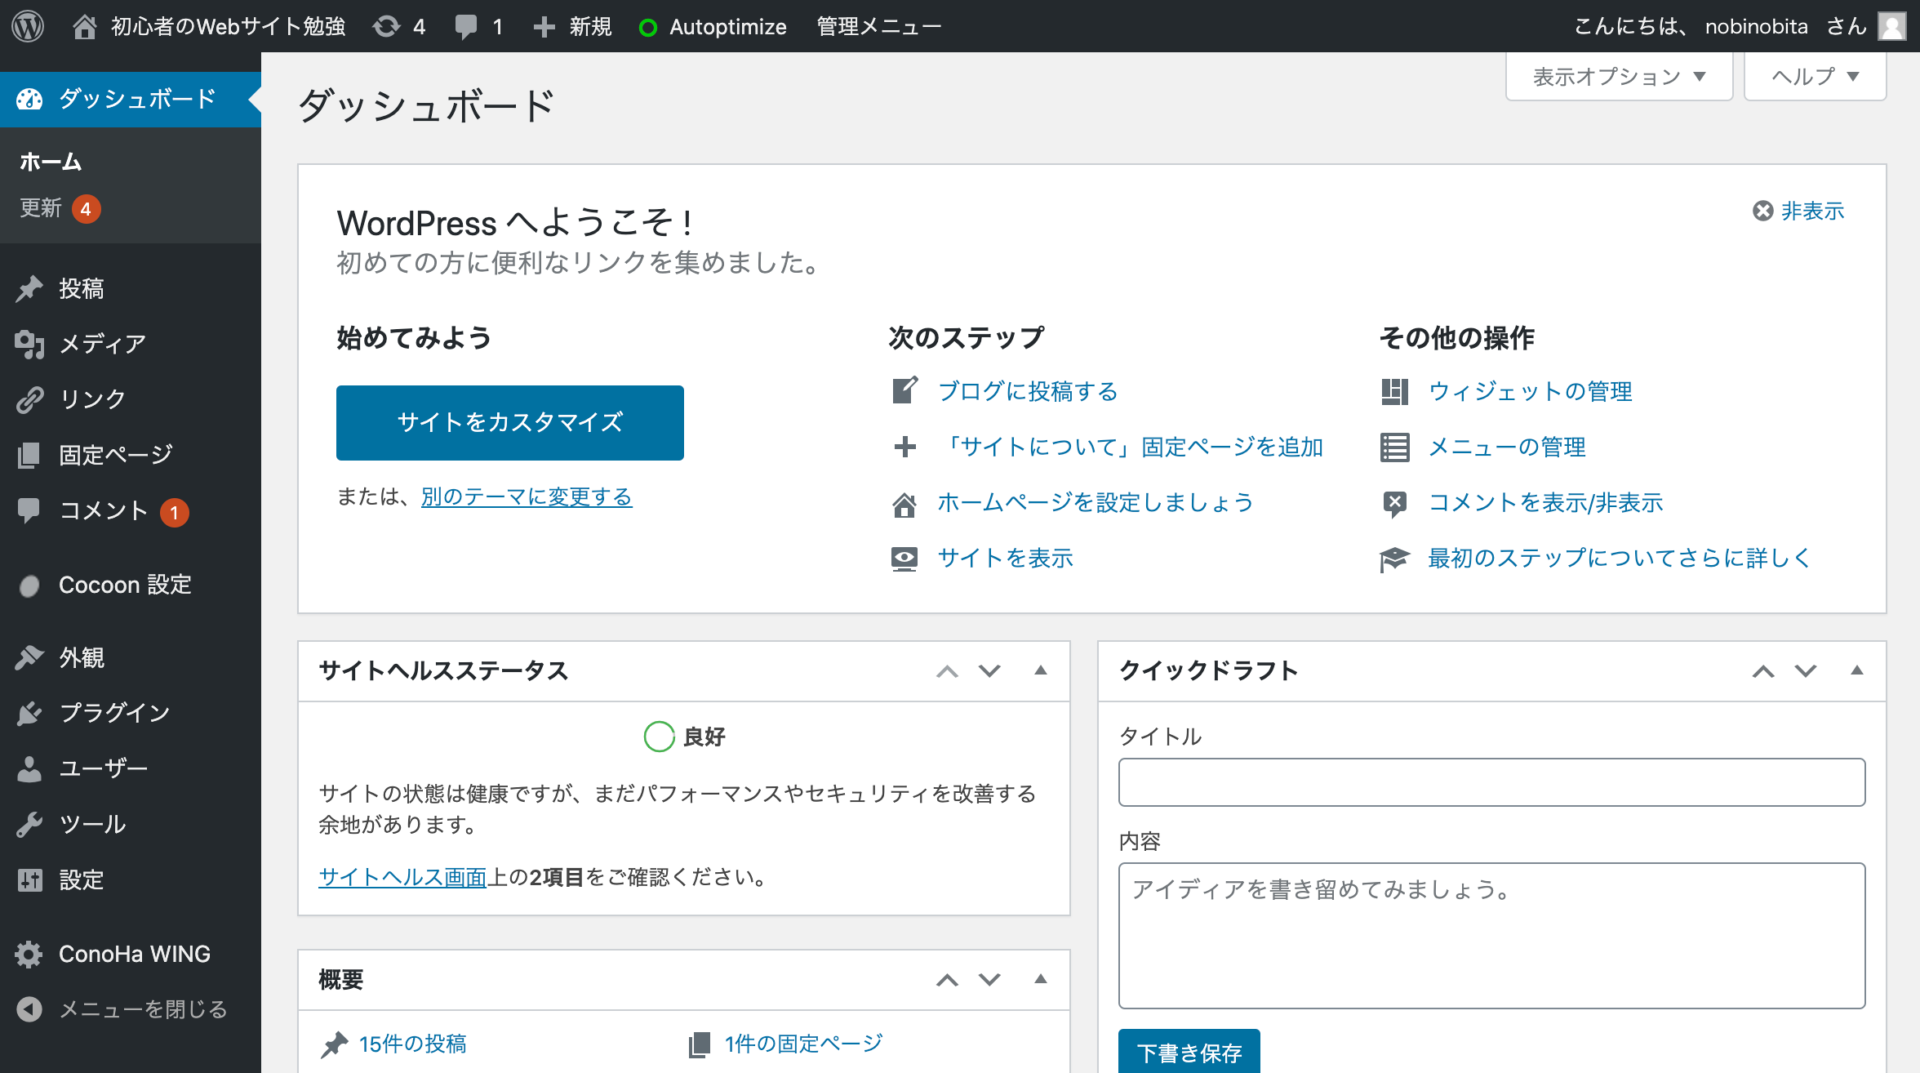The height and width of the screenshot is (1073, 1920).
Task: Follow the 別のテーマに変更する link
Action: click(526, 497)
